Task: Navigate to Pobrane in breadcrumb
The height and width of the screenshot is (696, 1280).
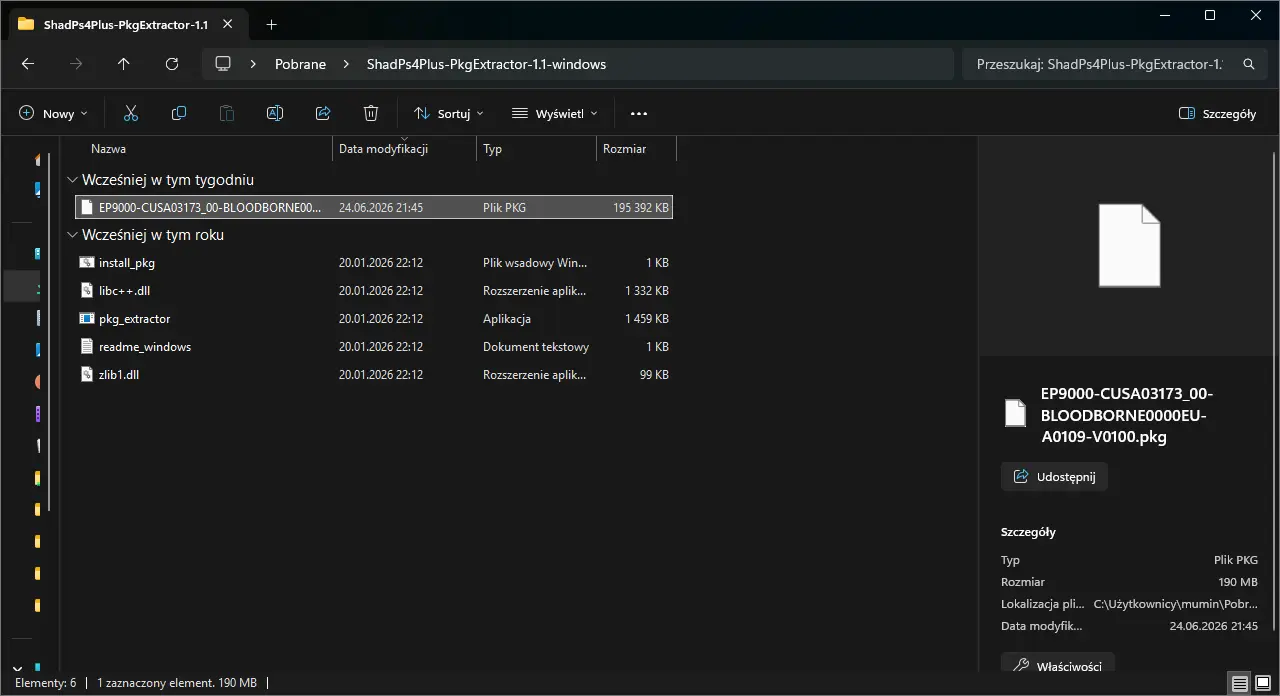Action: click(300, 64)
